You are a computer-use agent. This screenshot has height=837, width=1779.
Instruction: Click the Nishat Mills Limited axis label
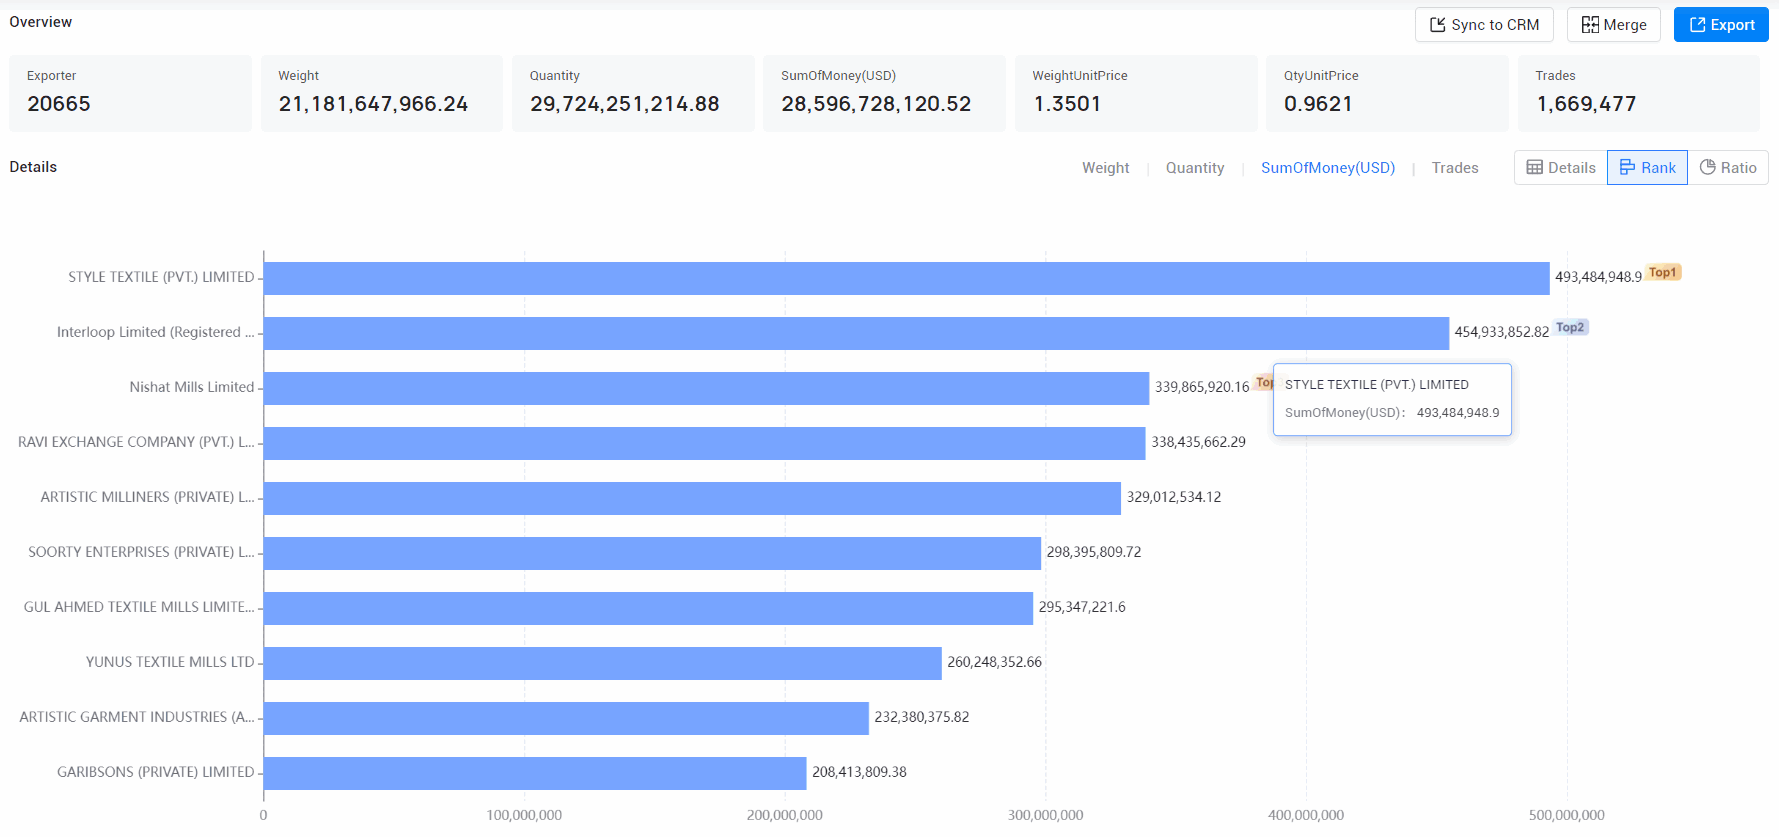[192, 387]
